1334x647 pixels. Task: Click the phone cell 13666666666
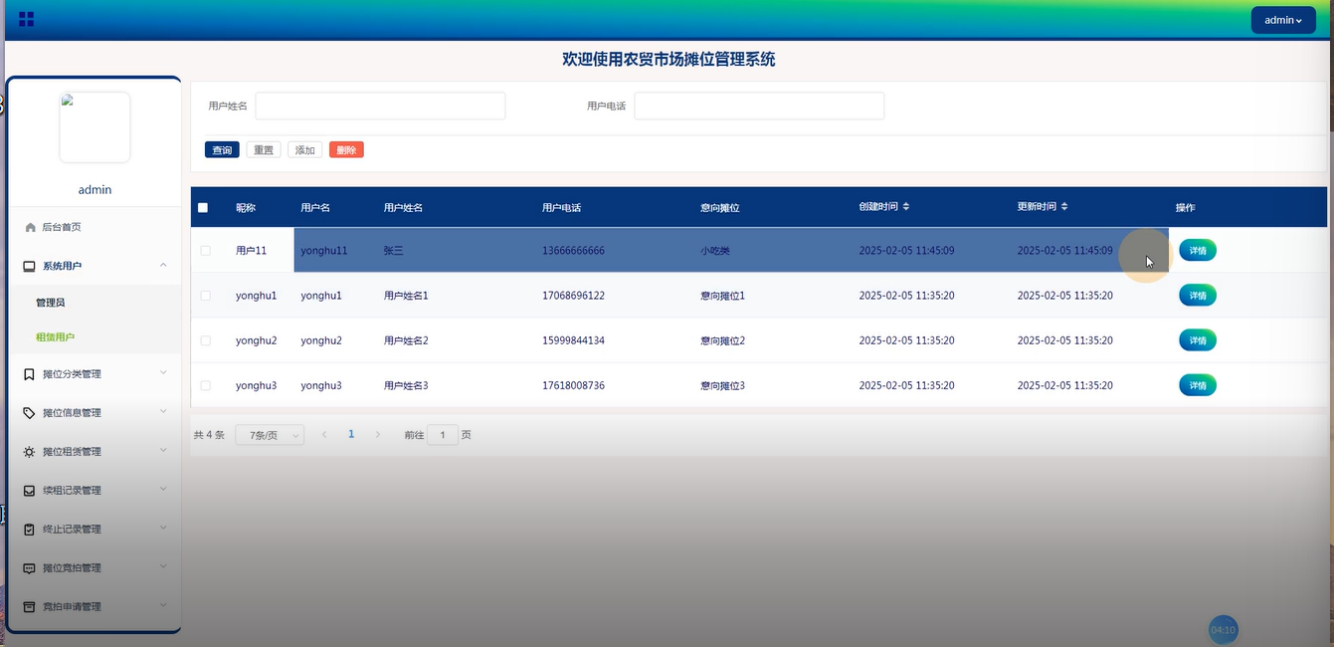tap(573, 251)
